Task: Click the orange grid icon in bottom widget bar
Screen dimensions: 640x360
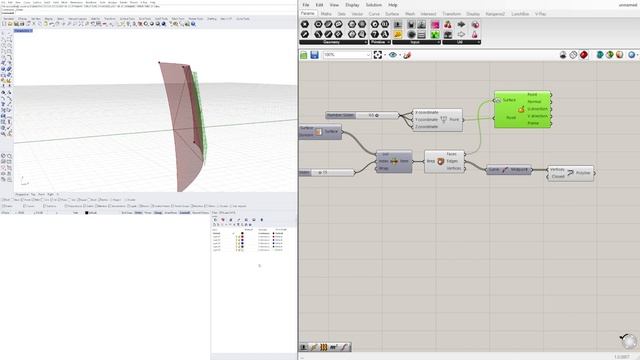Action: tap(324, 347)
